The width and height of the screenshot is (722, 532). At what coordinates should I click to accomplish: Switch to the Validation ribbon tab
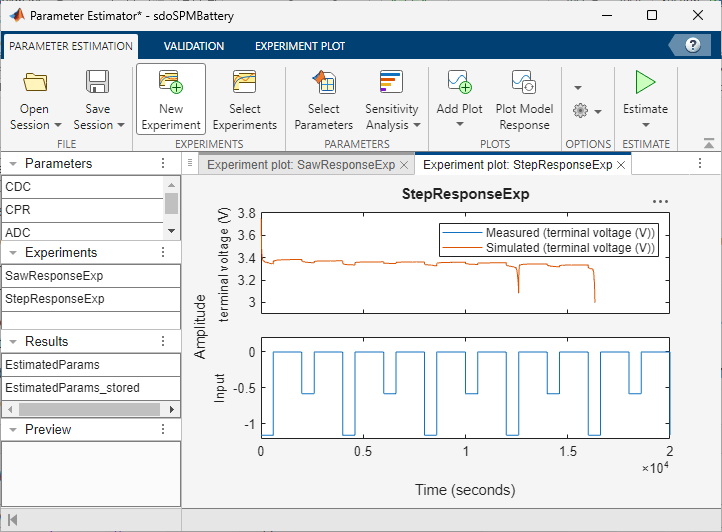coord(193,46)
